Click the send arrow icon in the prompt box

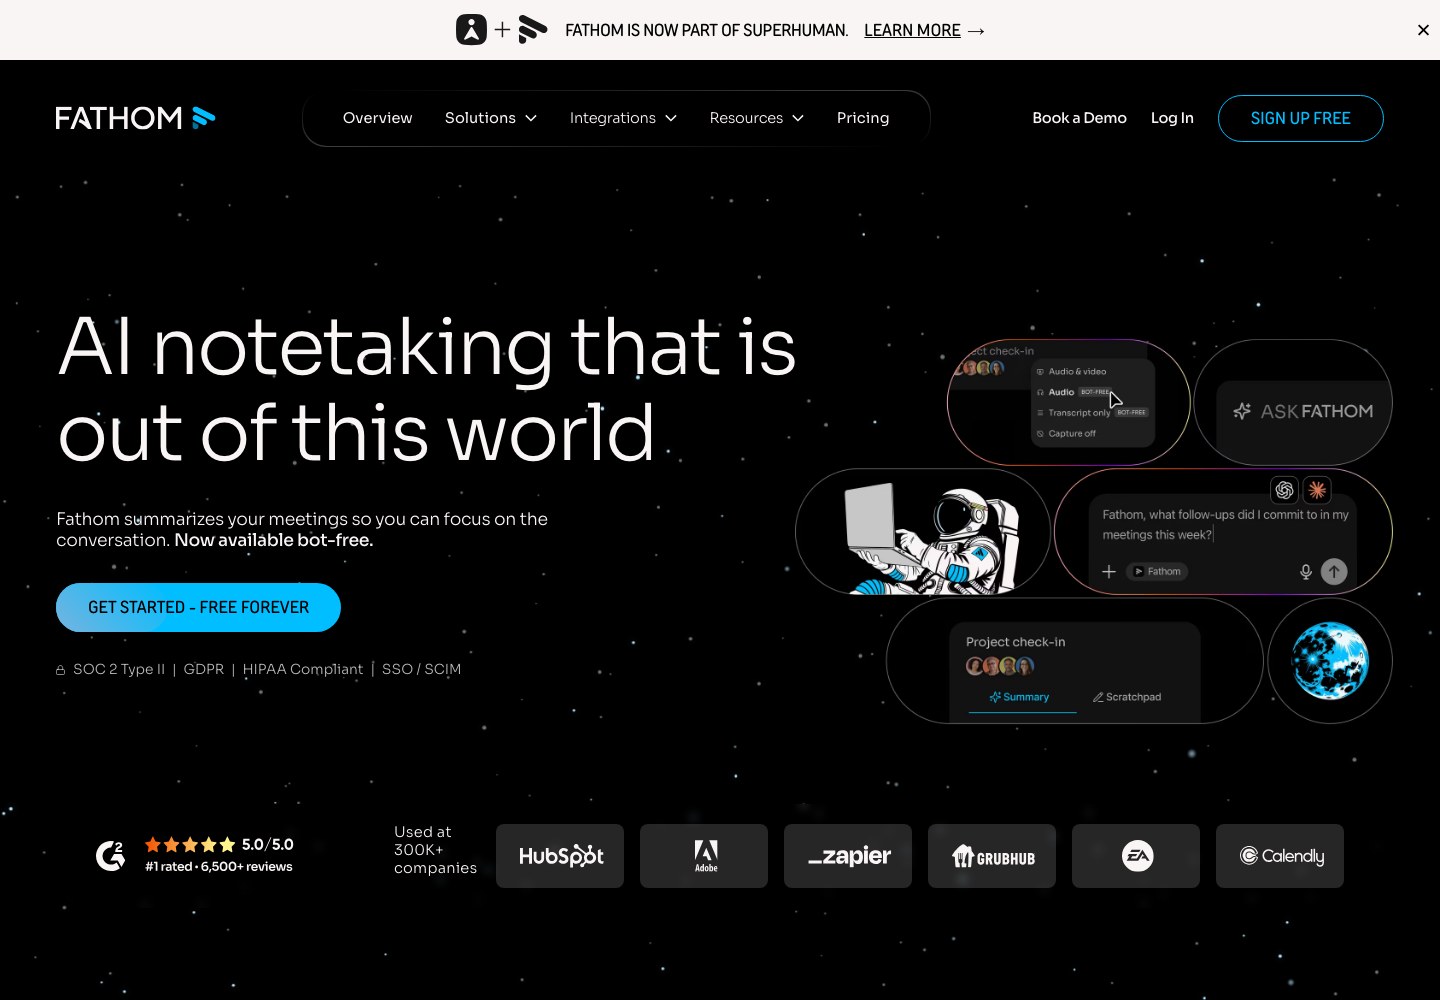[1334, 572]
